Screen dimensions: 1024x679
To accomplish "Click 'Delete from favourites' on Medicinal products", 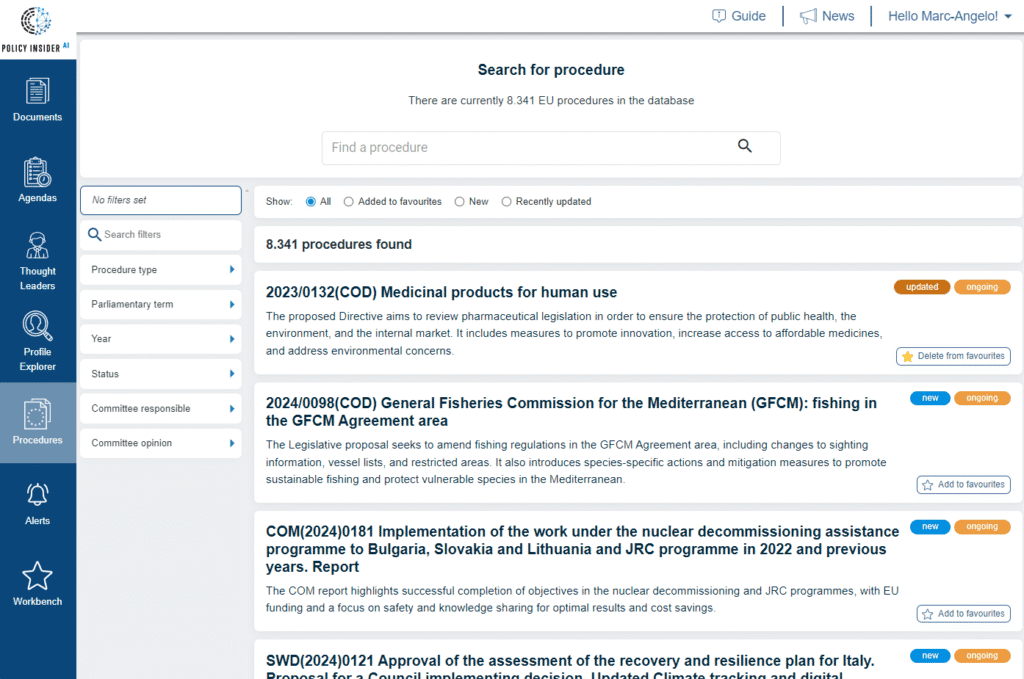I will [x=953, y=356].
